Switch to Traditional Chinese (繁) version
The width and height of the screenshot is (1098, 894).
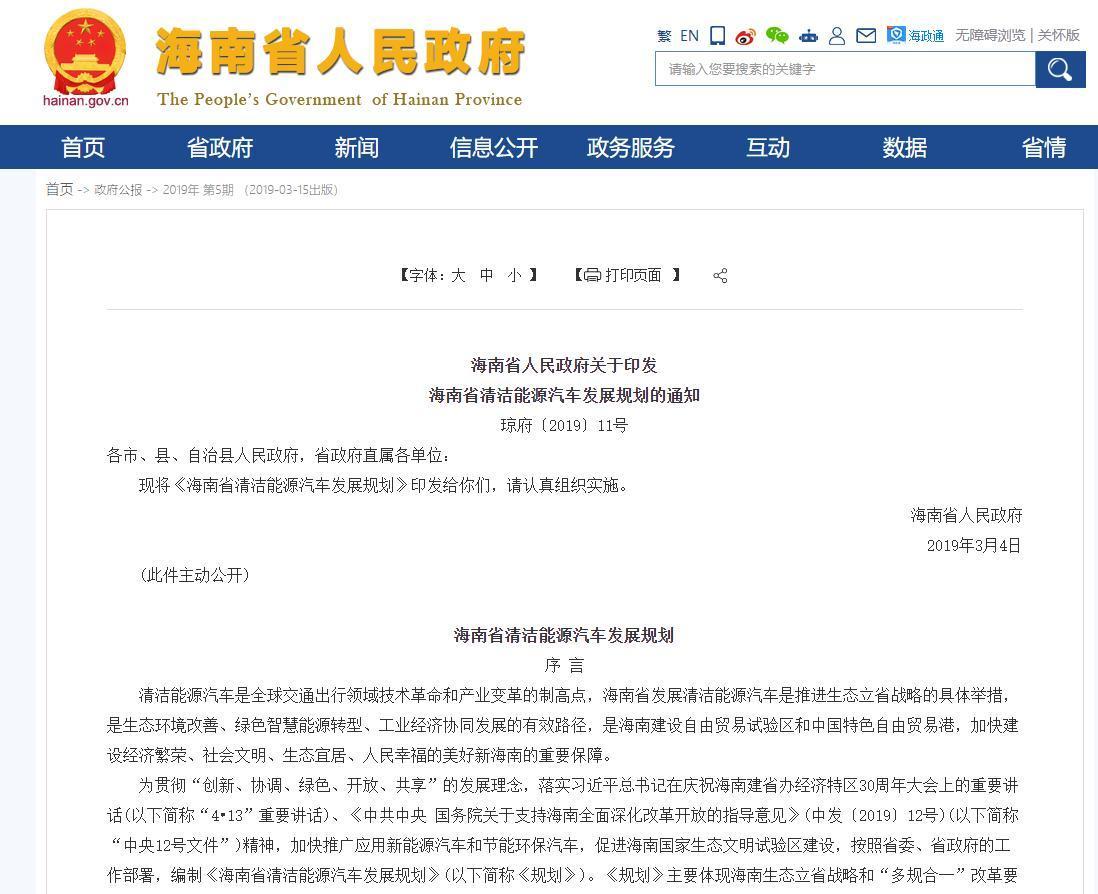(x=665, y=36)
